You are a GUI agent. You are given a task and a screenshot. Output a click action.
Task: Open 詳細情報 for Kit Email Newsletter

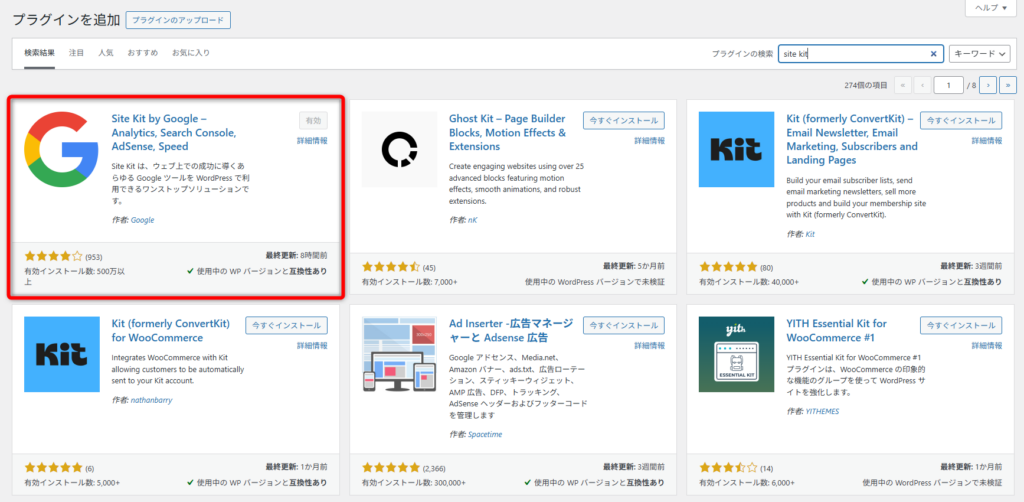click(986, 140)
